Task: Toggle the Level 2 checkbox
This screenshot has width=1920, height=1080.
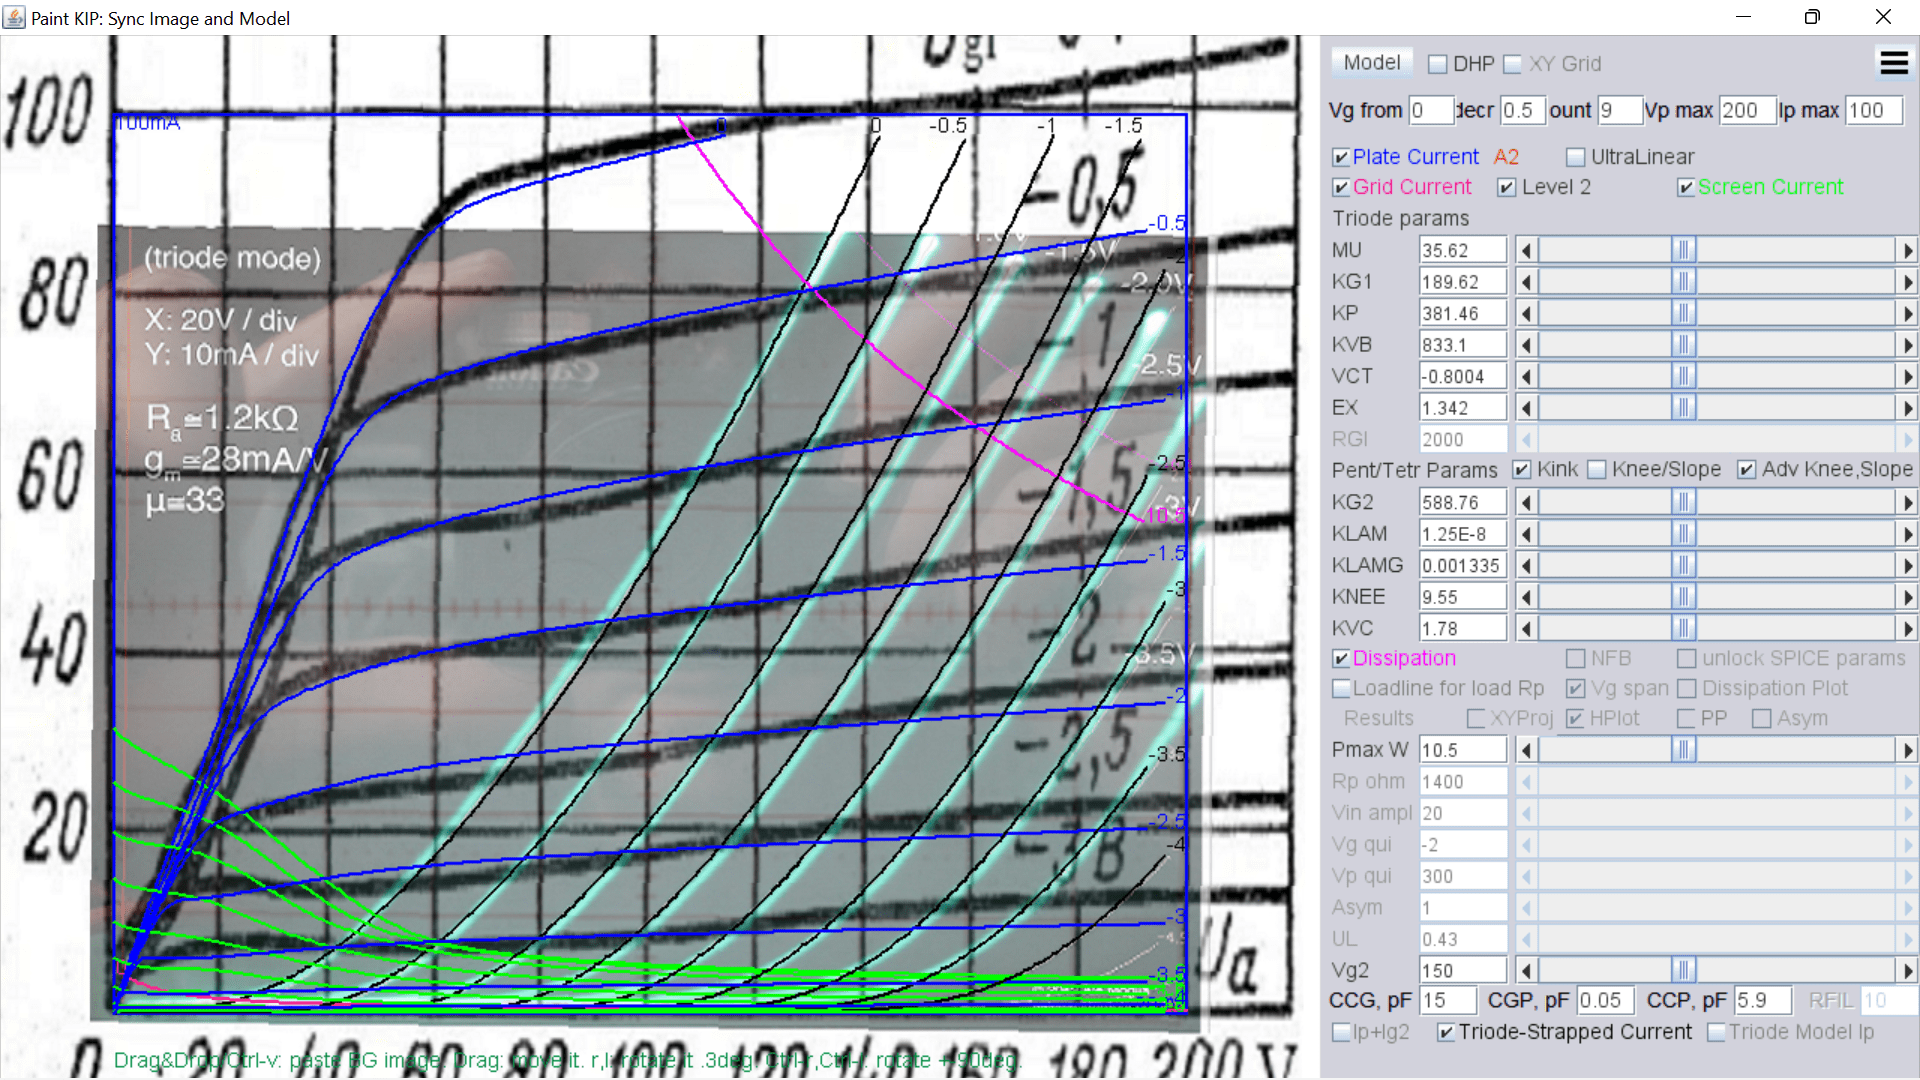Action: (1506, 187)
